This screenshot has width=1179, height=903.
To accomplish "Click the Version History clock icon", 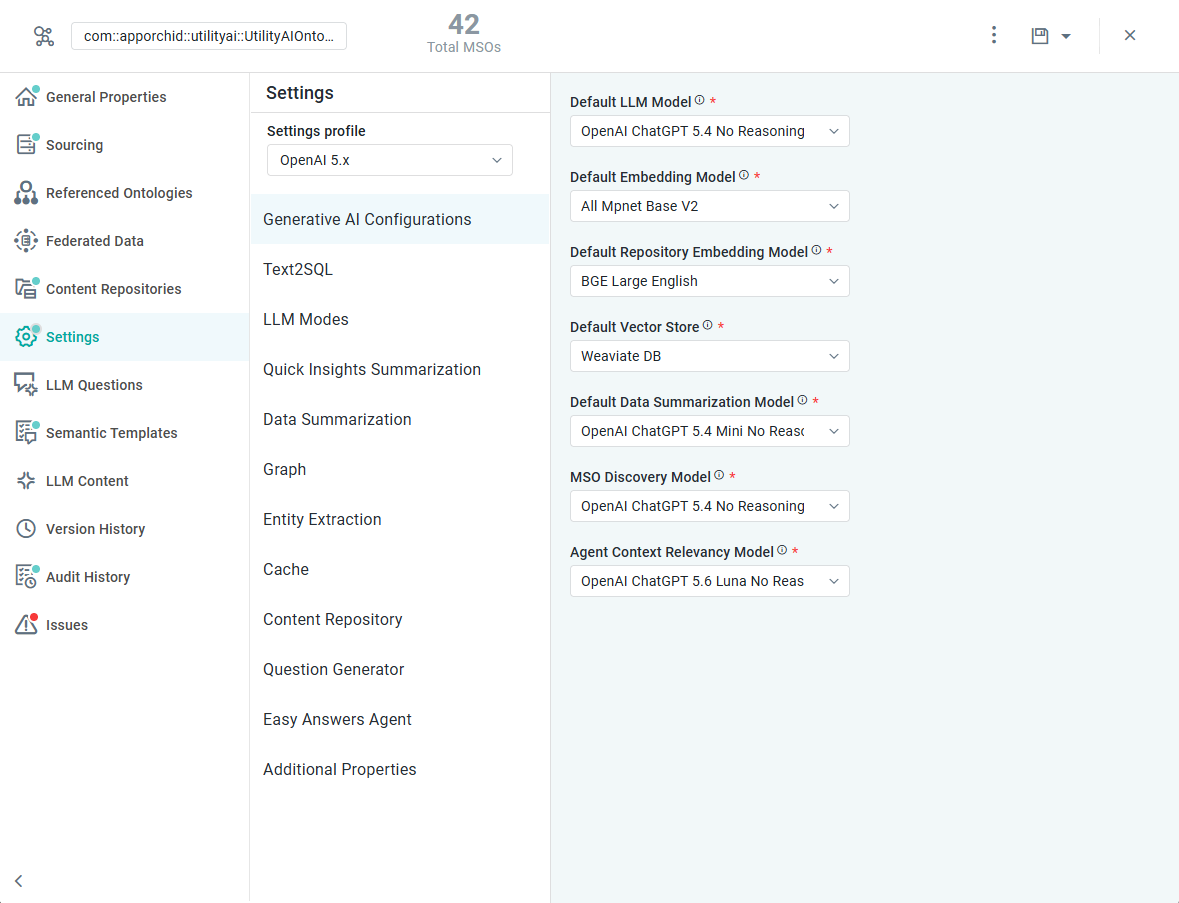I will (x=26, y=529).
